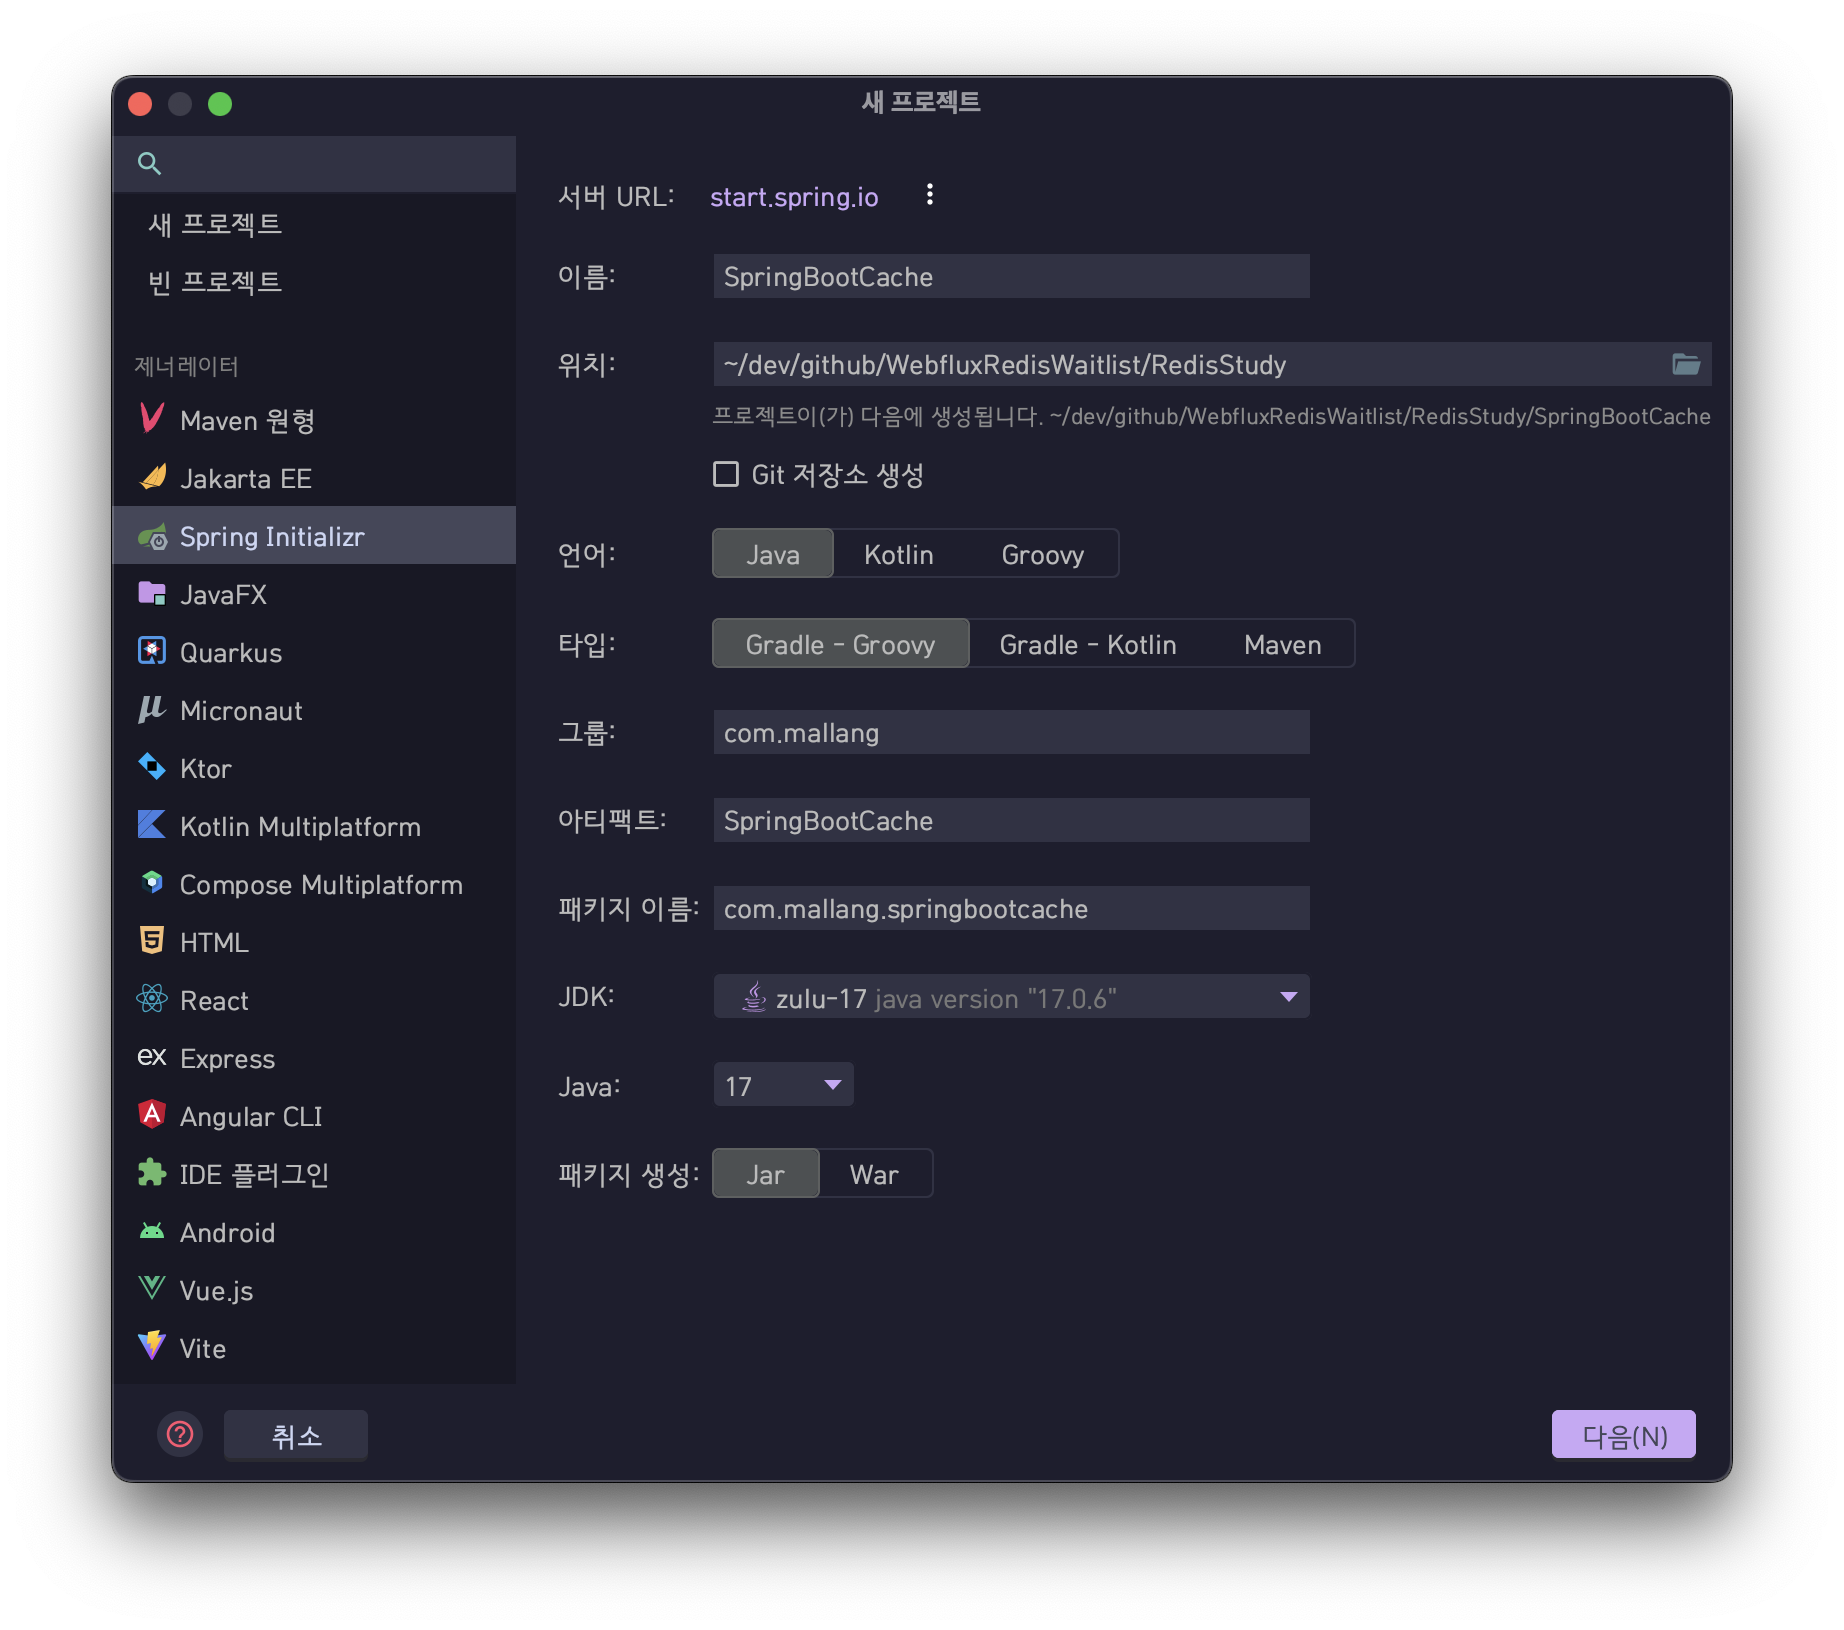
Task: Select the Compose Multiplatform generator
Action: coord(315,884)
